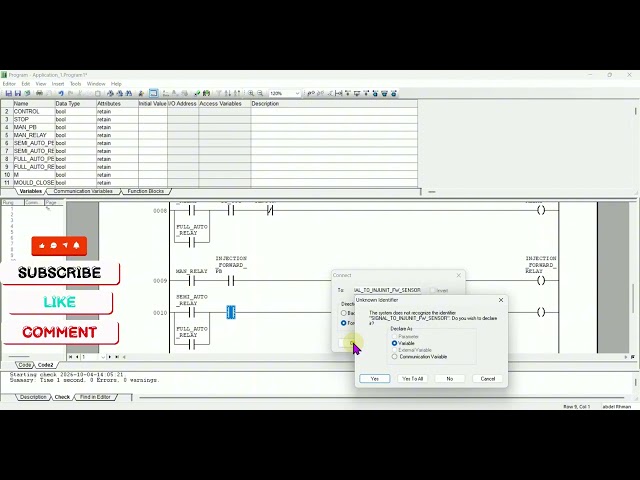Select the SEMI_AUTO_RELAY contact on rung 0010
Screen dimensions: 640x480
tap(192, 312)
